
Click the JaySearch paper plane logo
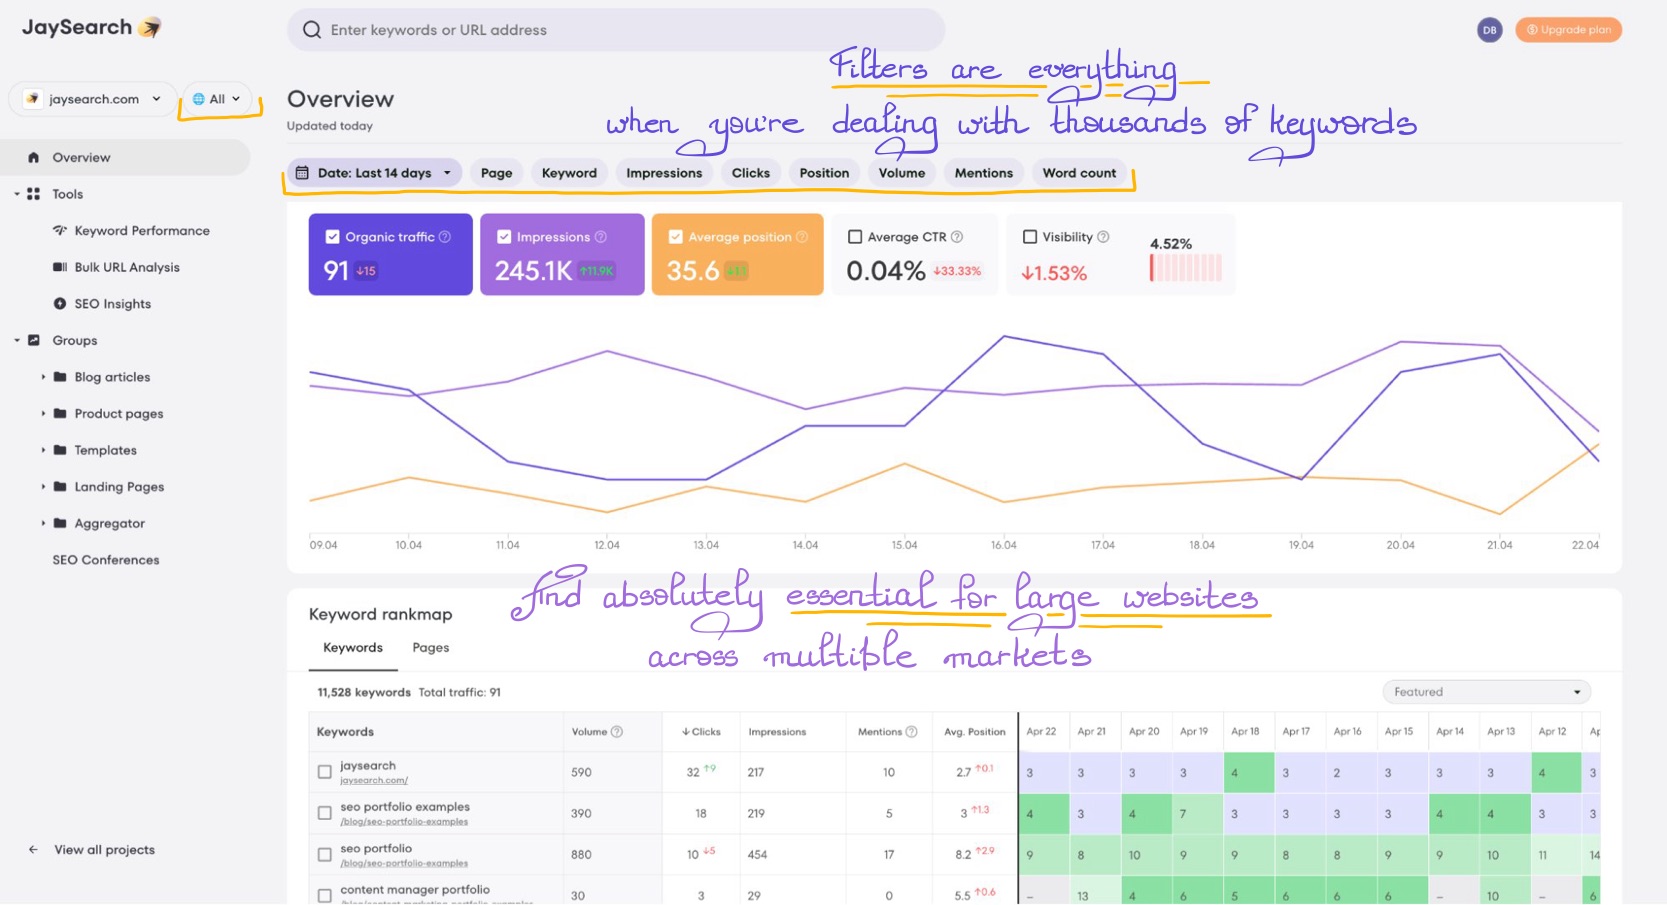pyautogui.click(x=150, y=27)
